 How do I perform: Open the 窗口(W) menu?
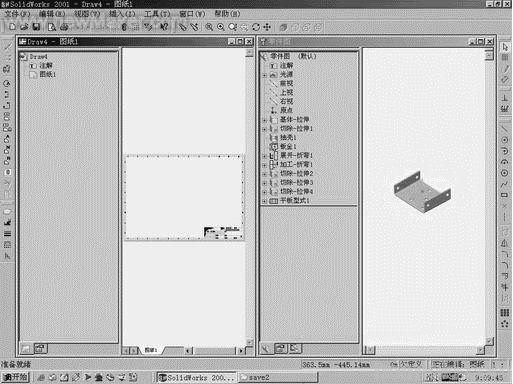coord(192,14)
